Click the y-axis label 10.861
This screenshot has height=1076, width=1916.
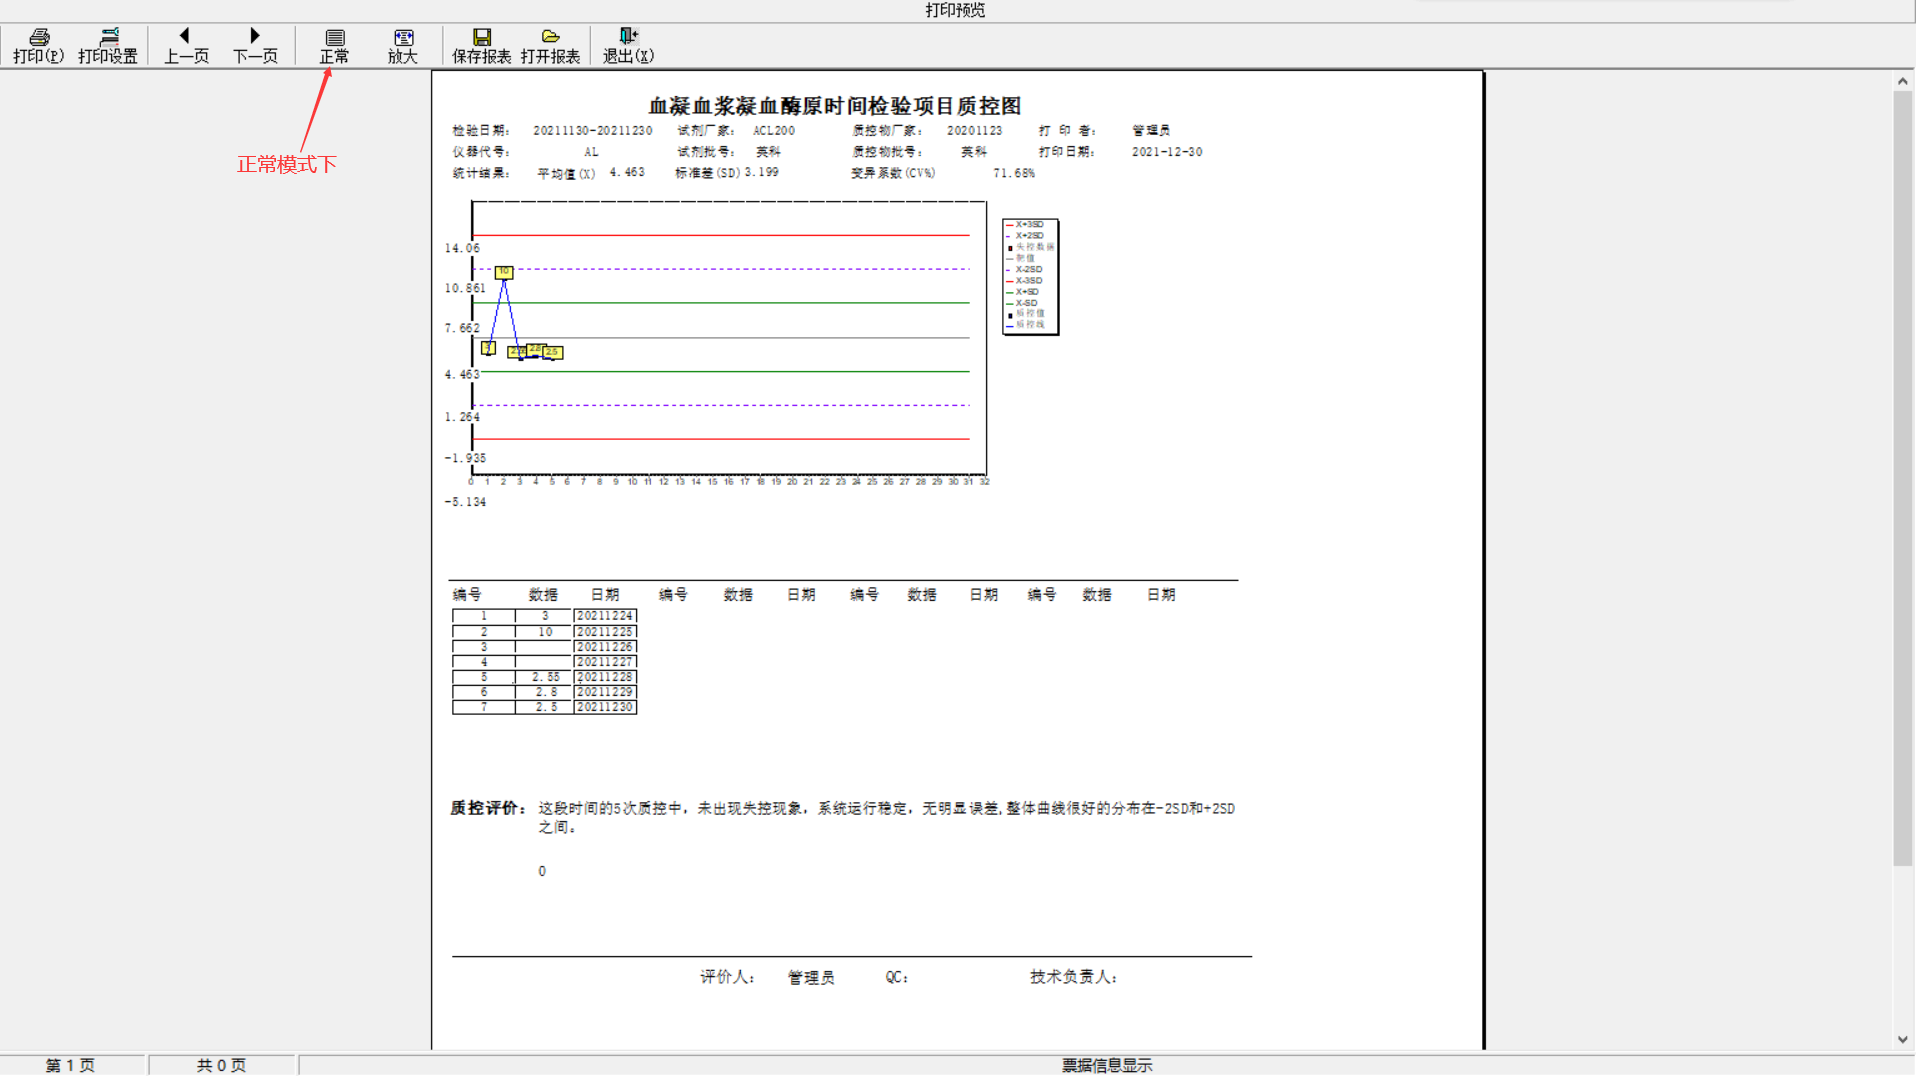point(465,288)
